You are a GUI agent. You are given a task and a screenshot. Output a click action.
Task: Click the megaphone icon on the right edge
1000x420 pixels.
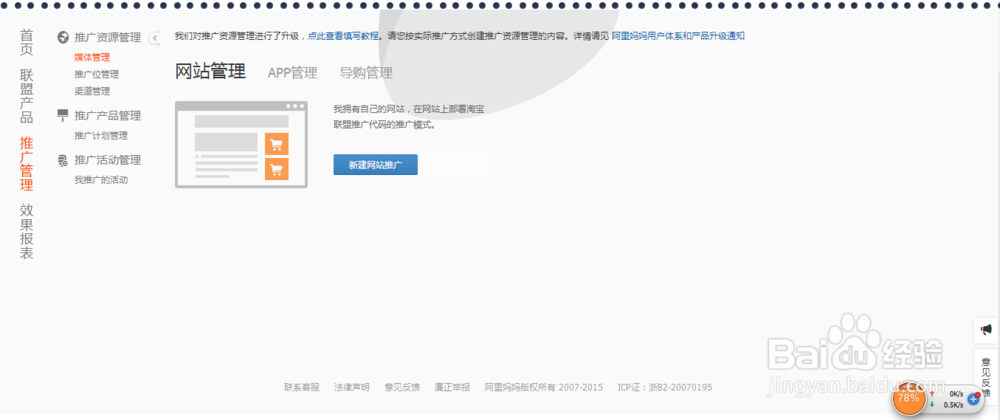pyautogui.click(x=986, y=329)
